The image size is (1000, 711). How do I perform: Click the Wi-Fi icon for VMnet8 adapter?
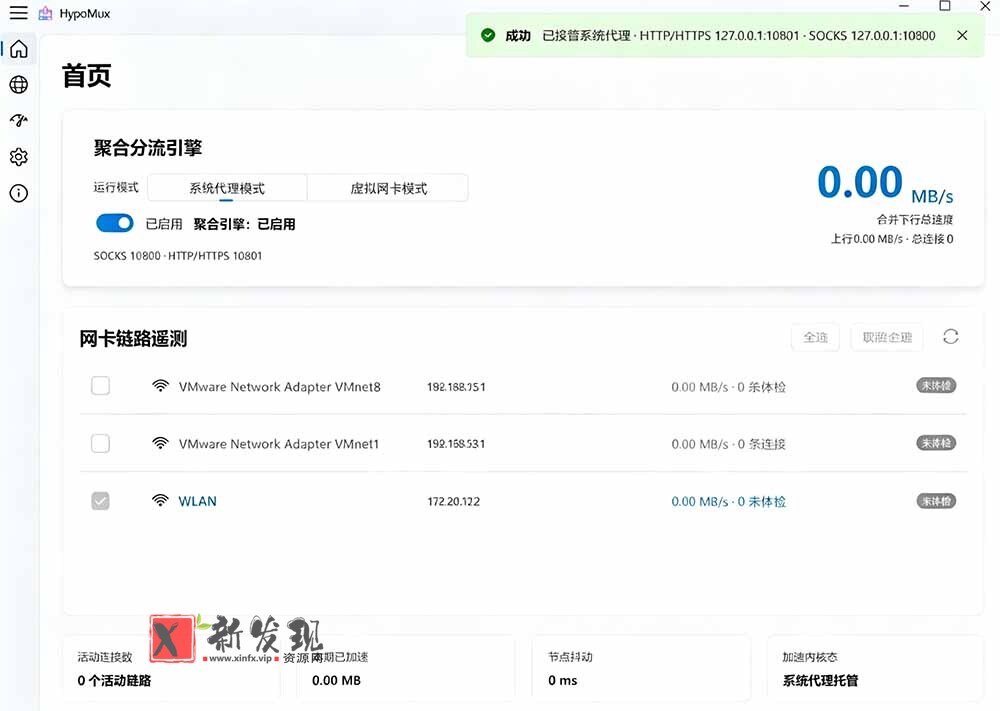(x=160, y=386)
